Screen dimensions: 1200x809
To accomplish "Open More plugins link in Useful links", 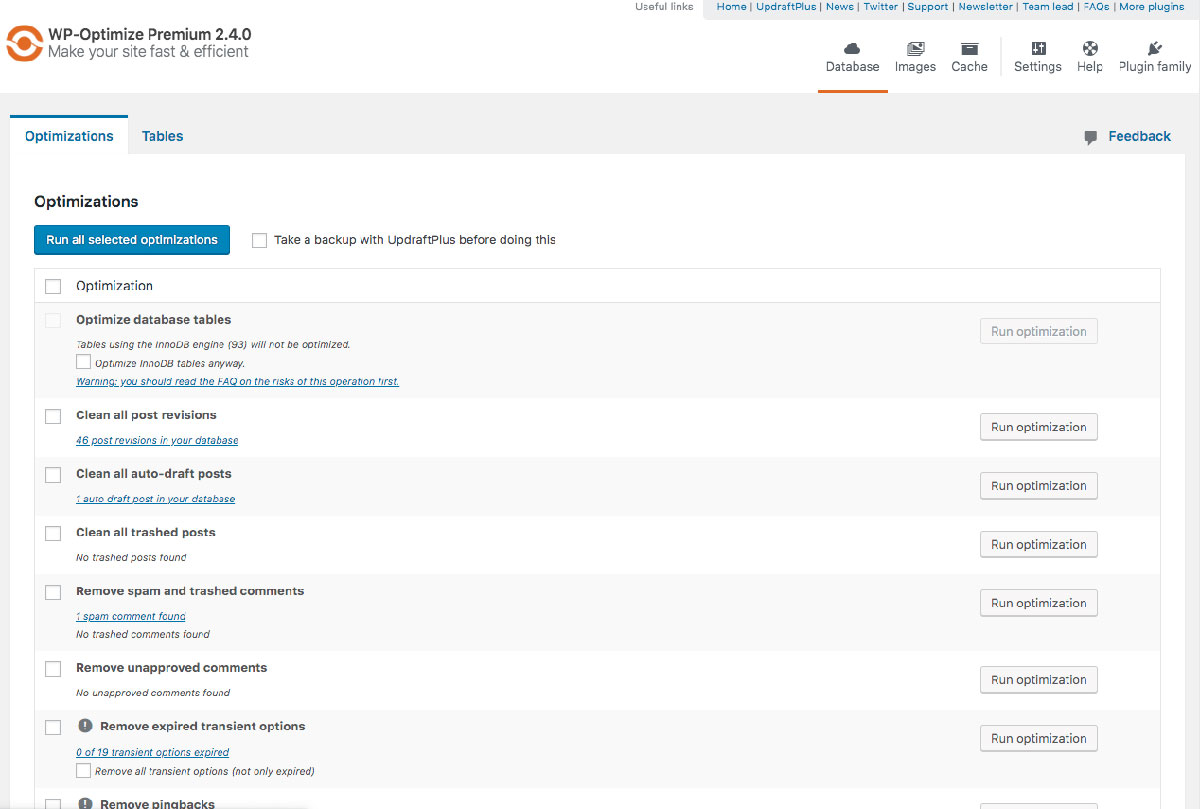I will (1151, 7).
